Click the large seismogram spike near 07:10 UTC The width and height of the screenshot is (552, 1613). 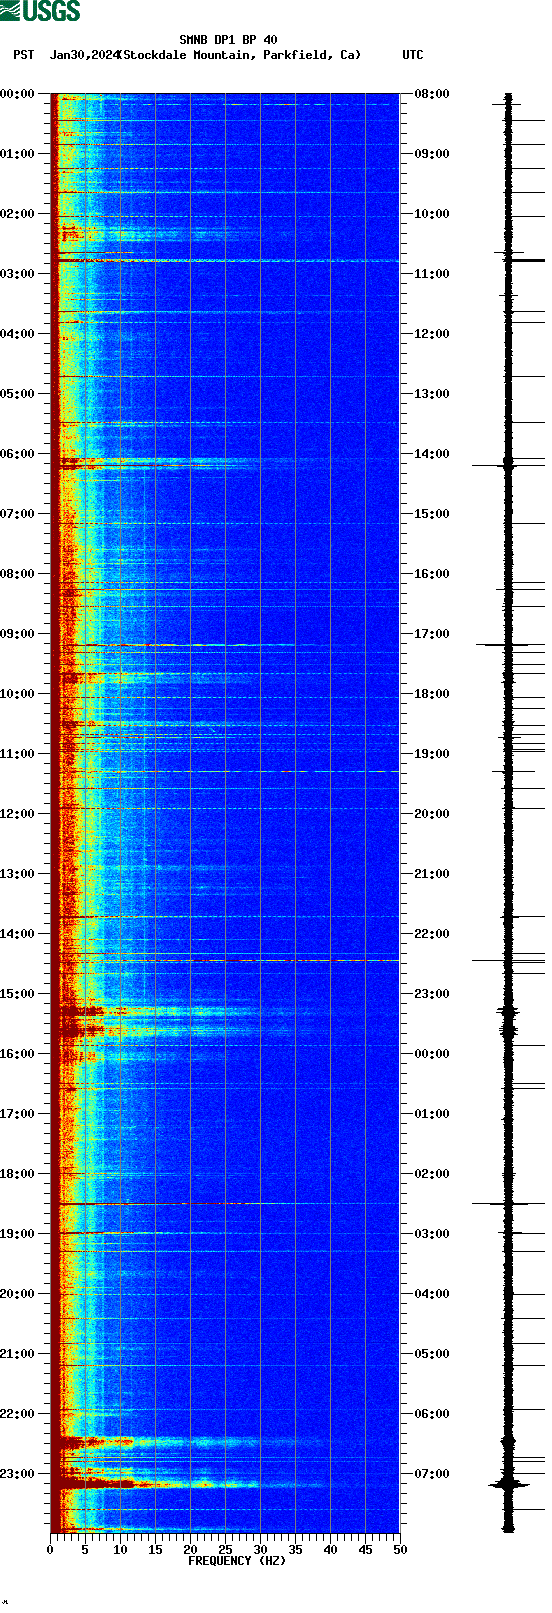click(509, 1485)
